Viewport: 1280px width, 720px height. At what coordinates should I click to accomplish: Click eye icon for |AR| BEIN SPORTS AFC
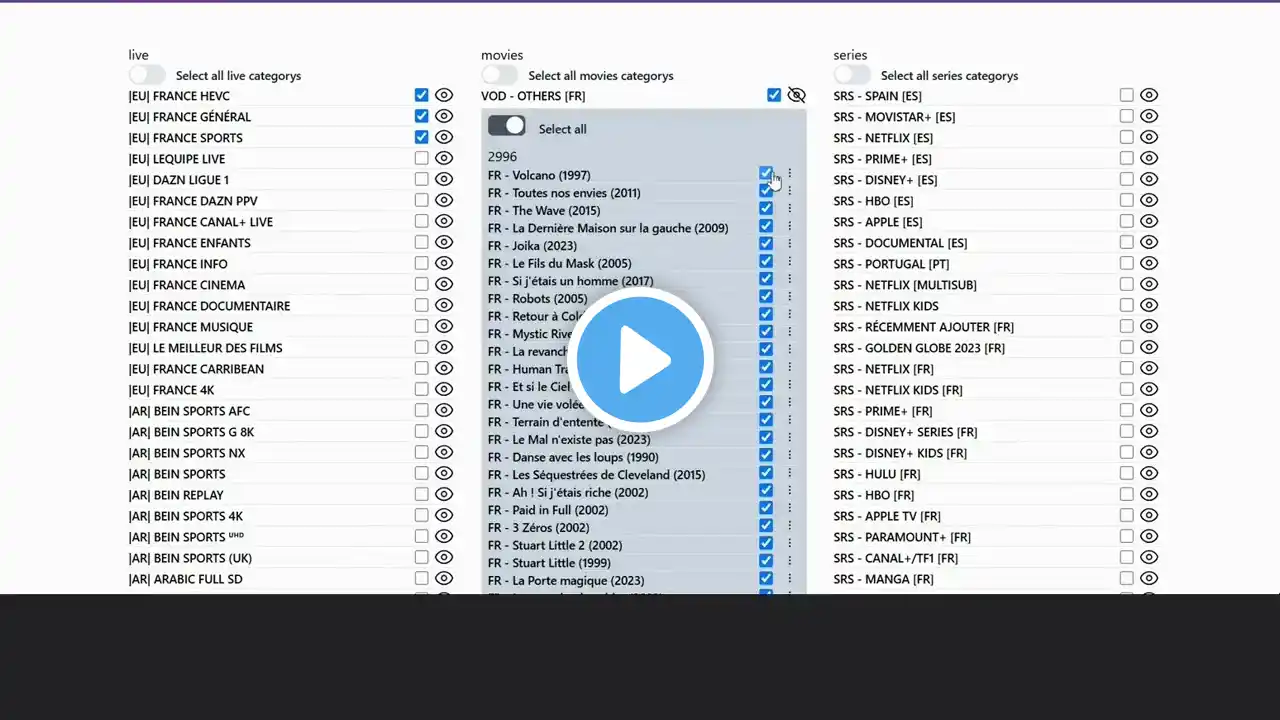(x=444, y=410)
